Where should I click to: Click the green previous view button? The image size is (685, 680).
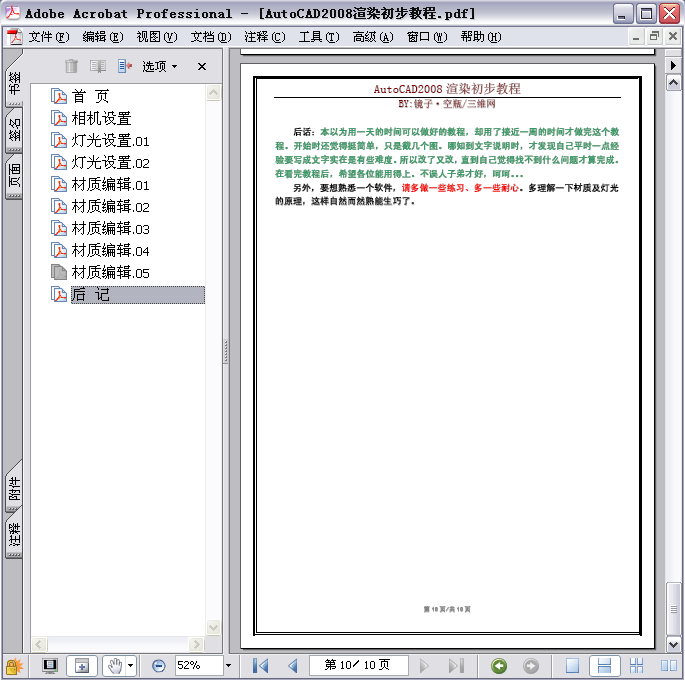pos(499,666)
